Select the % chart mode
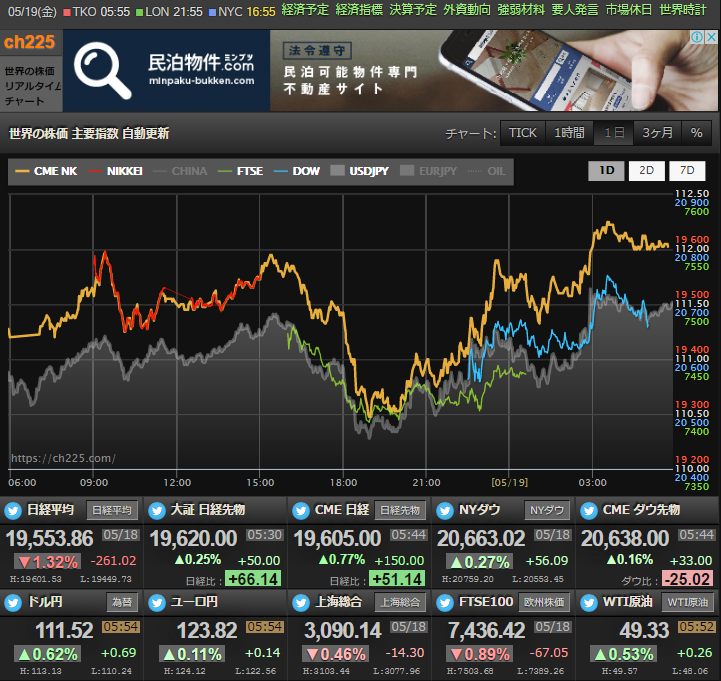The height and width of the screenshot is (681, 721). (x=696, y=133)
